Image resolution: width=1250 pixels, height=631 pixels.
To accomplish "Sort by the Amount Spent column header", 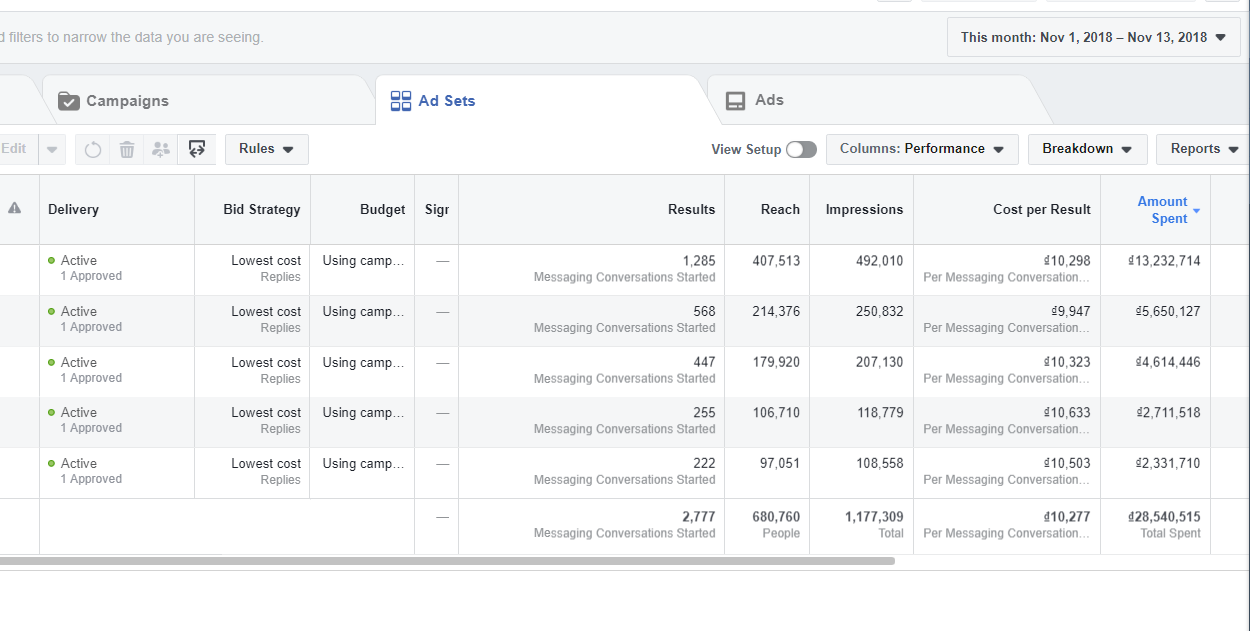I will pyautogui.click(x=1163, y=210).
